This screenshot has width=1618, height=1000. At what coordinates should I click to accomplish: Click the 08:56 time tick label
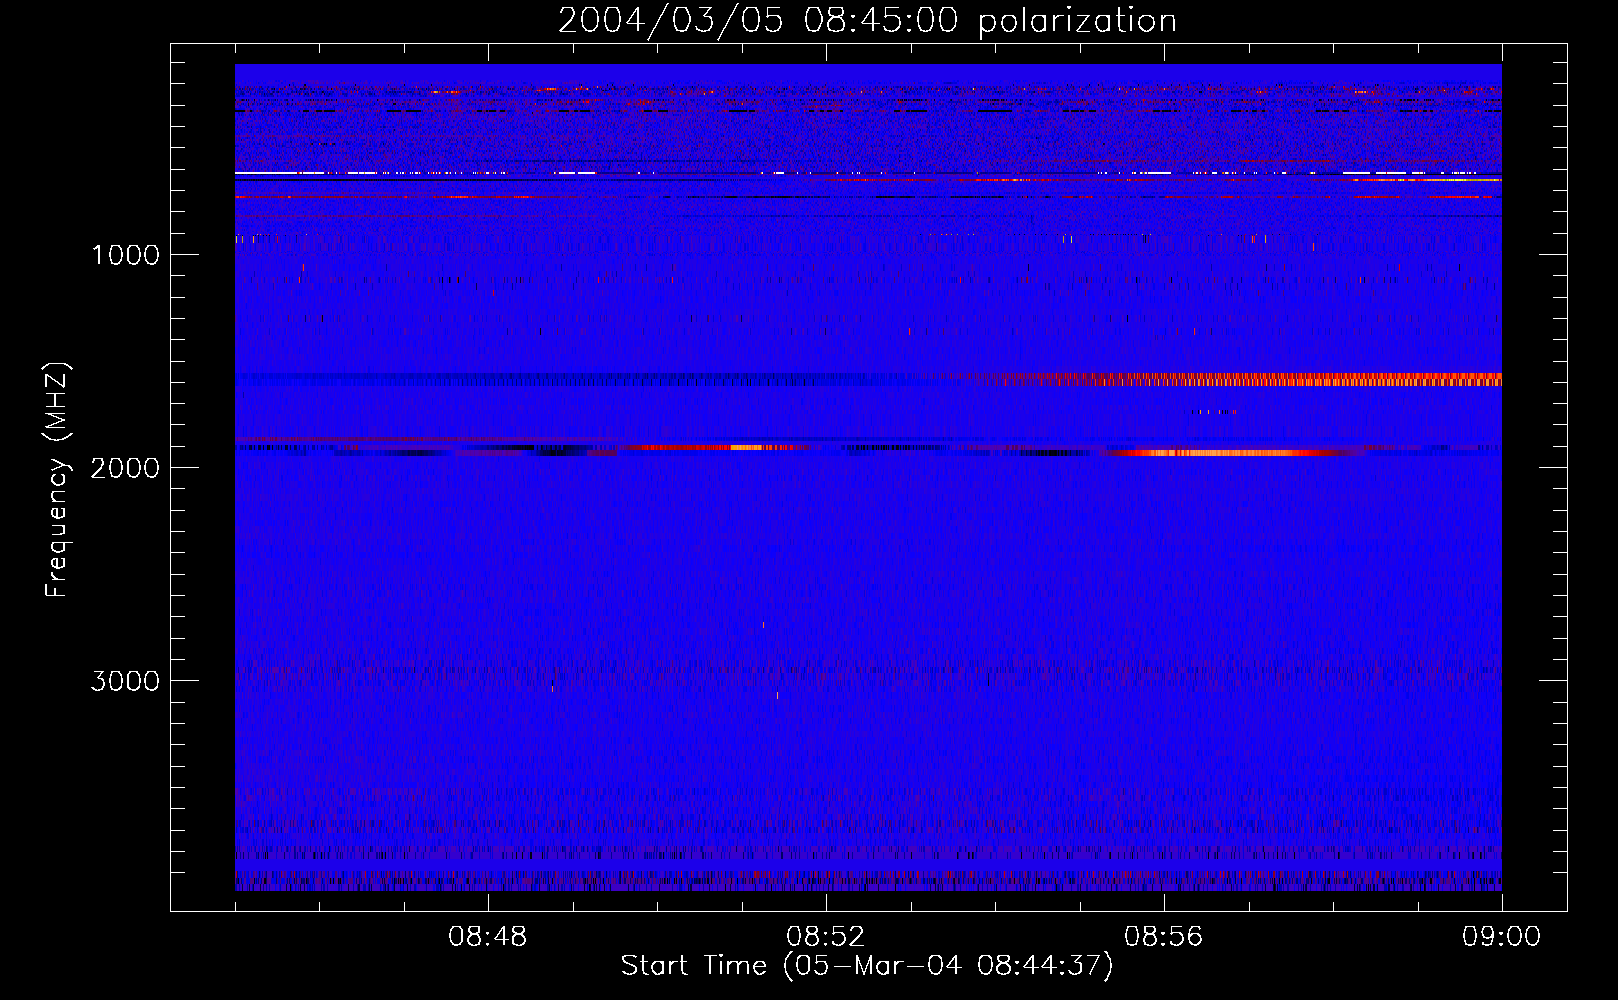[1164, 937]
